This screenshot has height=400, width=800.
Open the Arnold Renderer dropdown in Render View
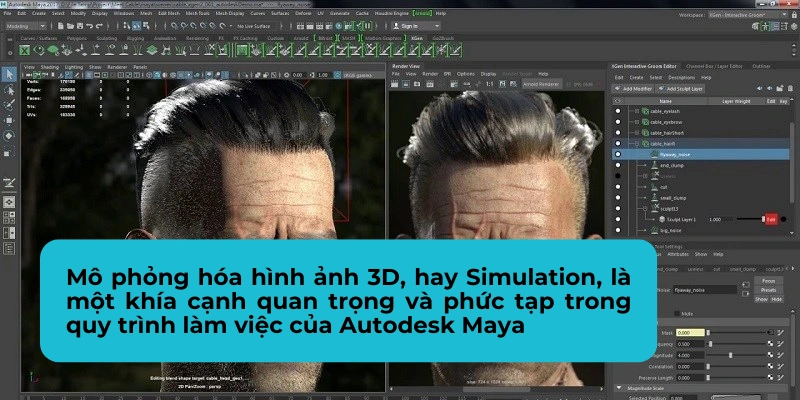(x=541, y=84)
